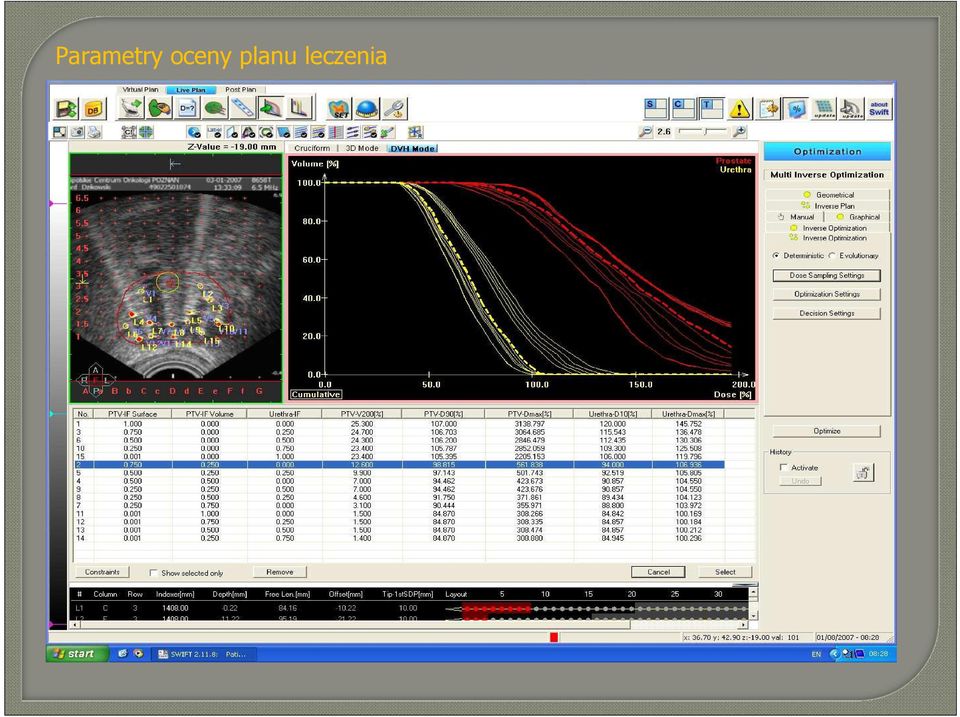The width and height of the screenshot is (960, 717).
Task: Open the about Swift icon
Action: (x=879, y=109)
